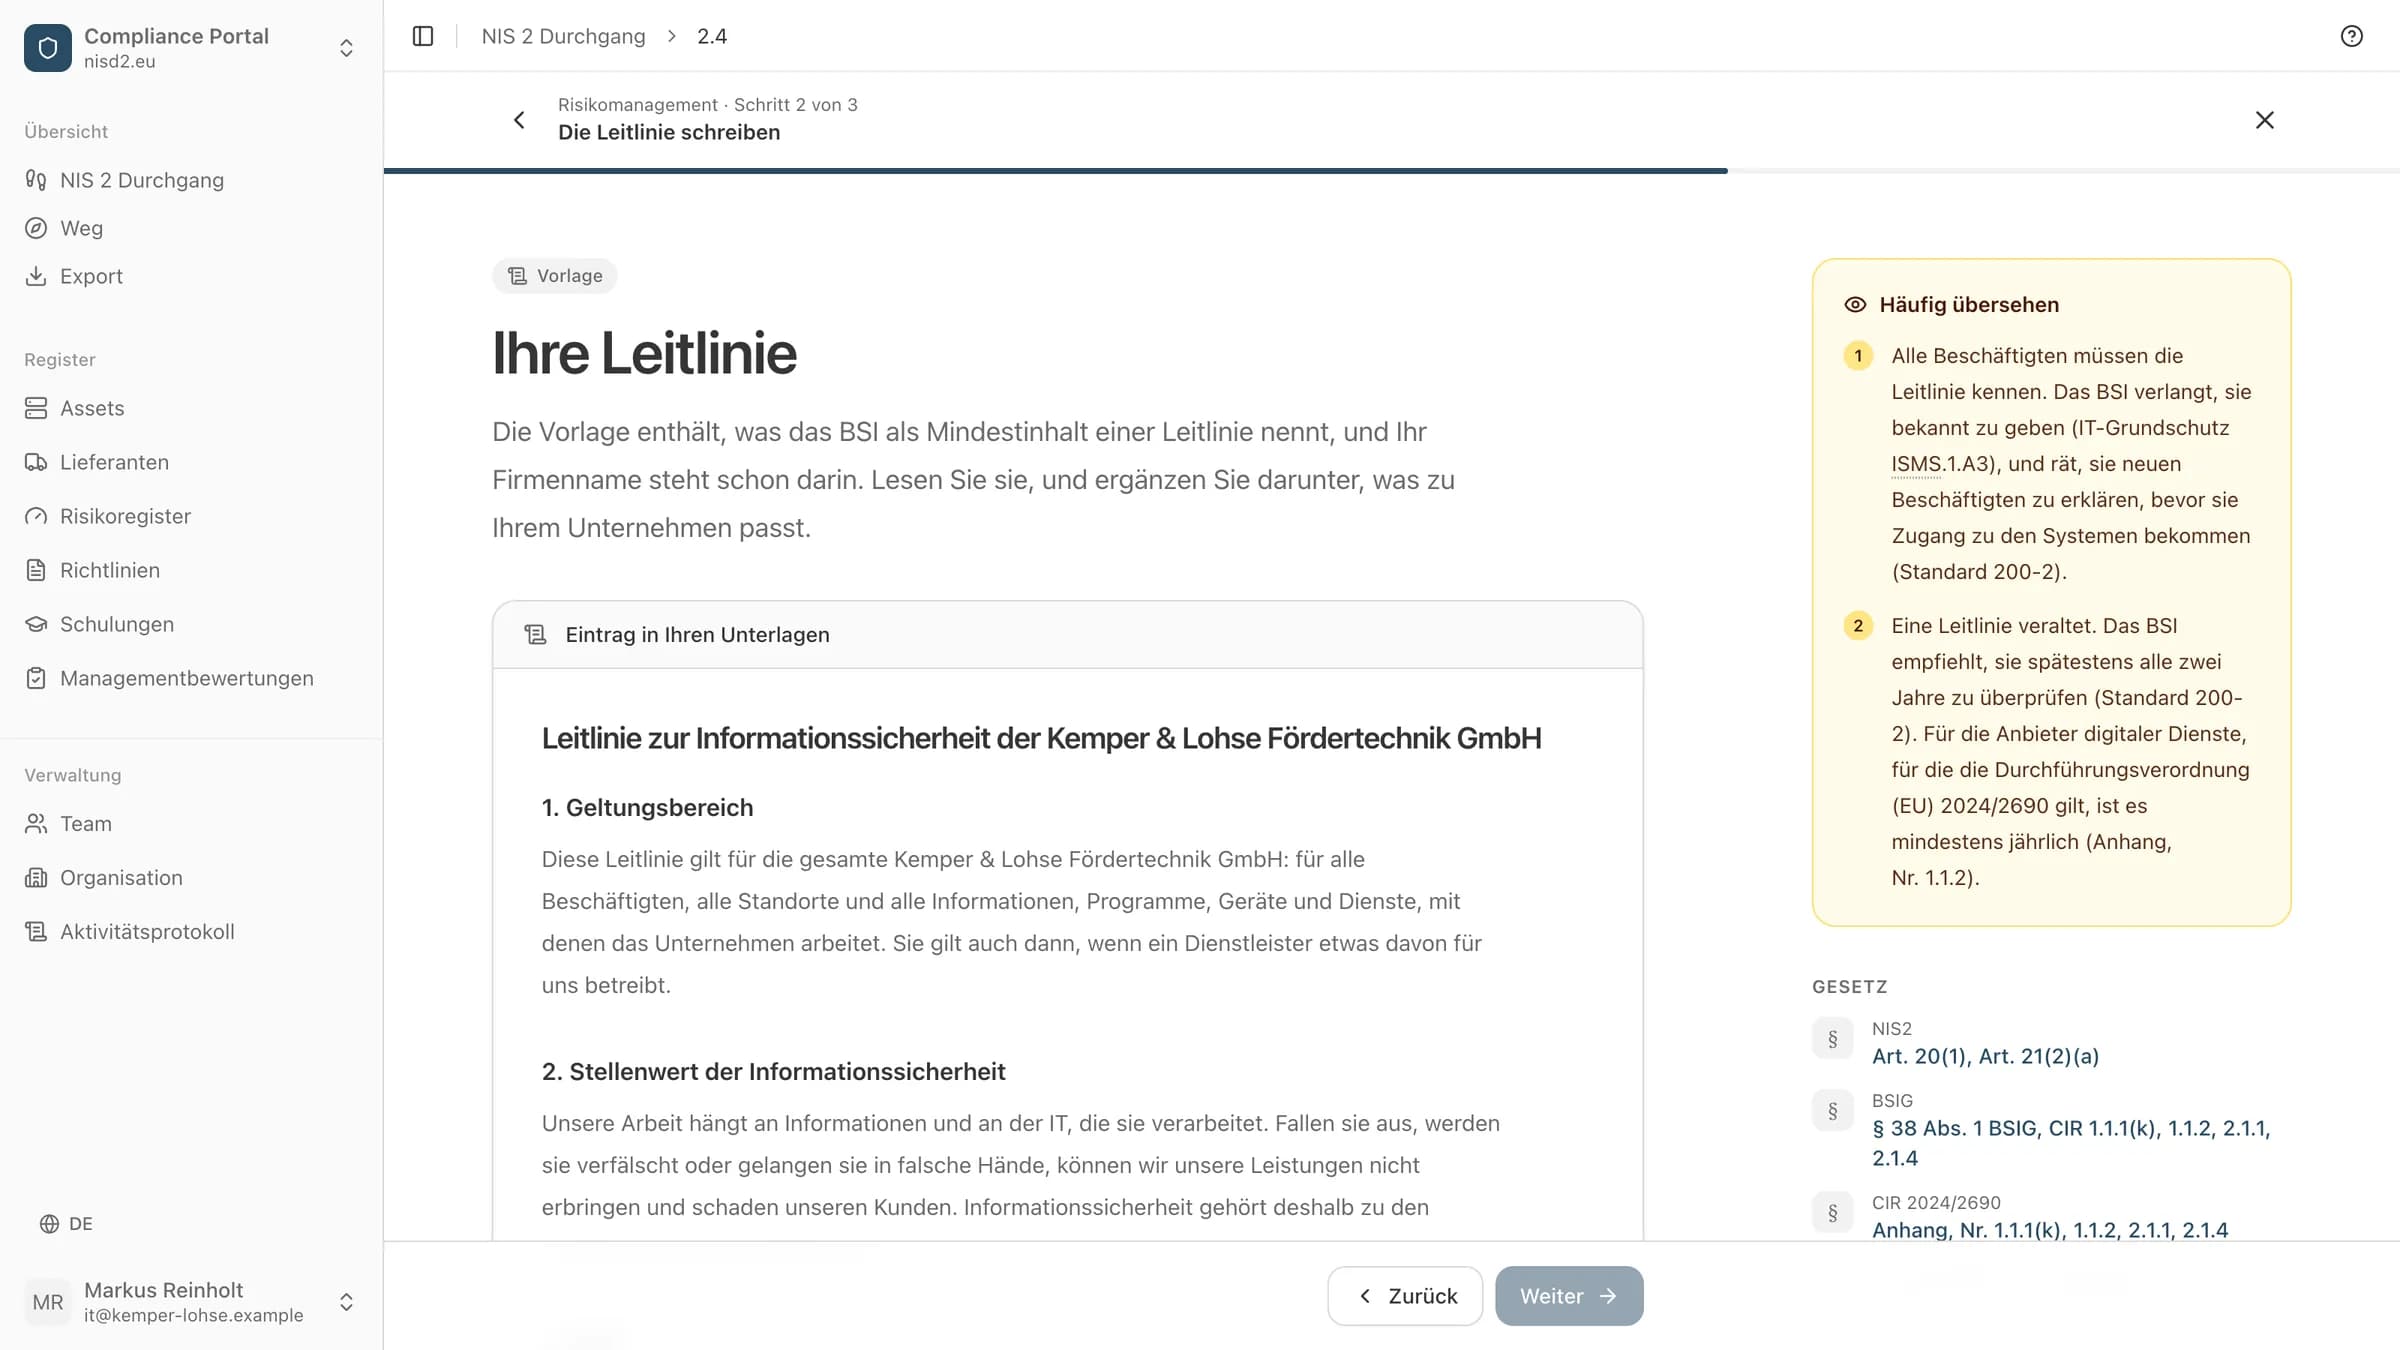Image resolution: width=2400 pixels, height=1350 pixels.
Task: Expand the Compliance Portal workspace switcher
Action: coord(346,48)
